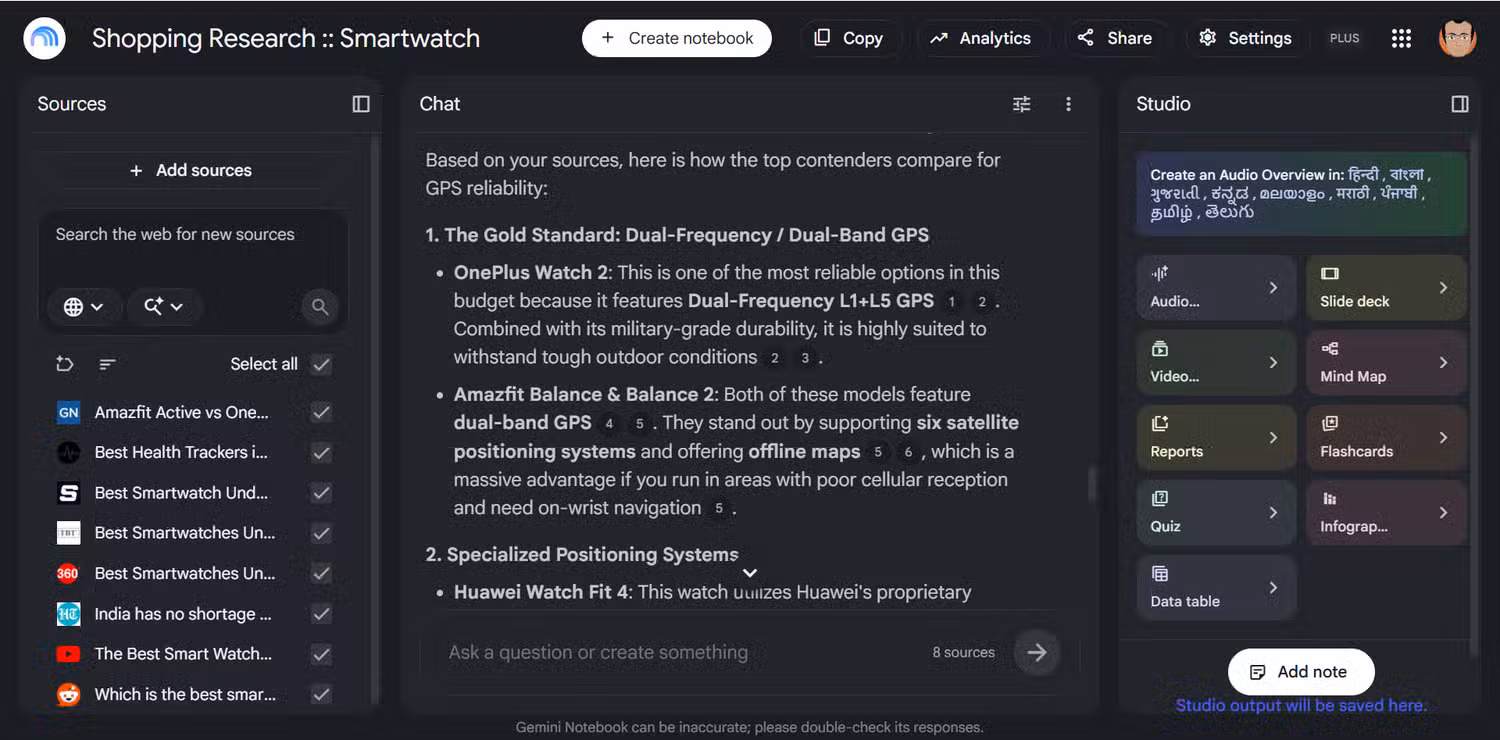Click the NotebookLM logo

coord(45,39)
